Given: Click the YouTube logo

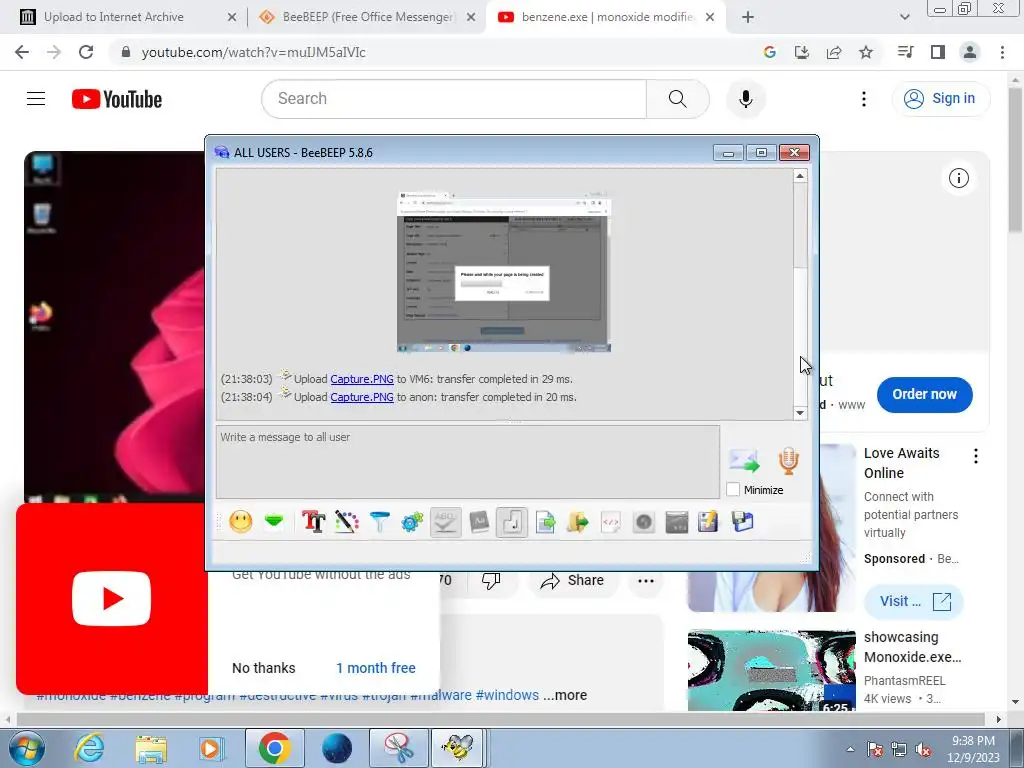Looking at the screenshot, I should tap(117, 99).
